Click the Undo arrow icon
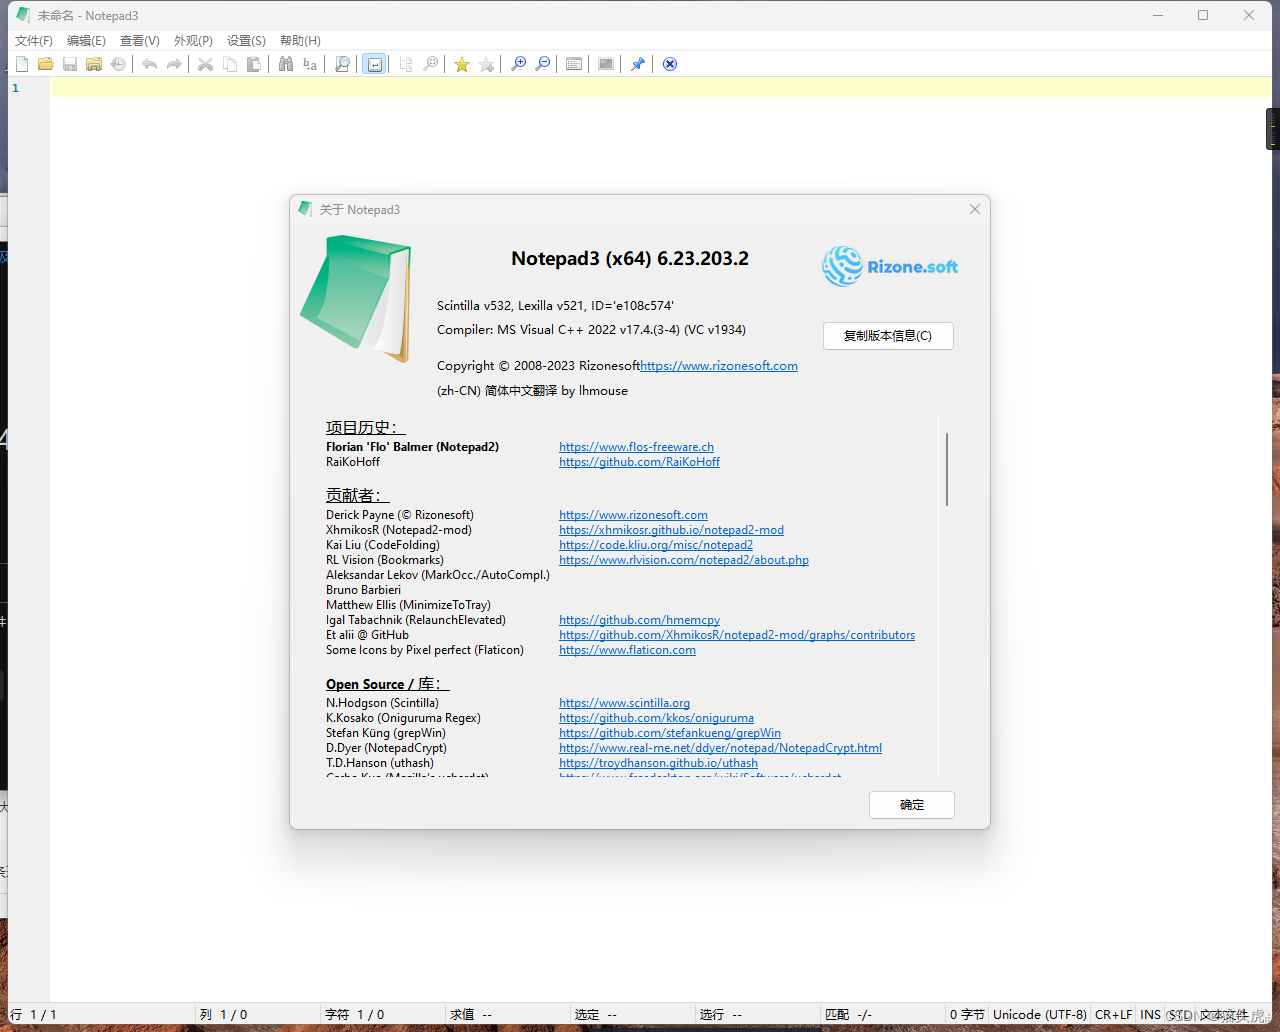 (150, 64)
